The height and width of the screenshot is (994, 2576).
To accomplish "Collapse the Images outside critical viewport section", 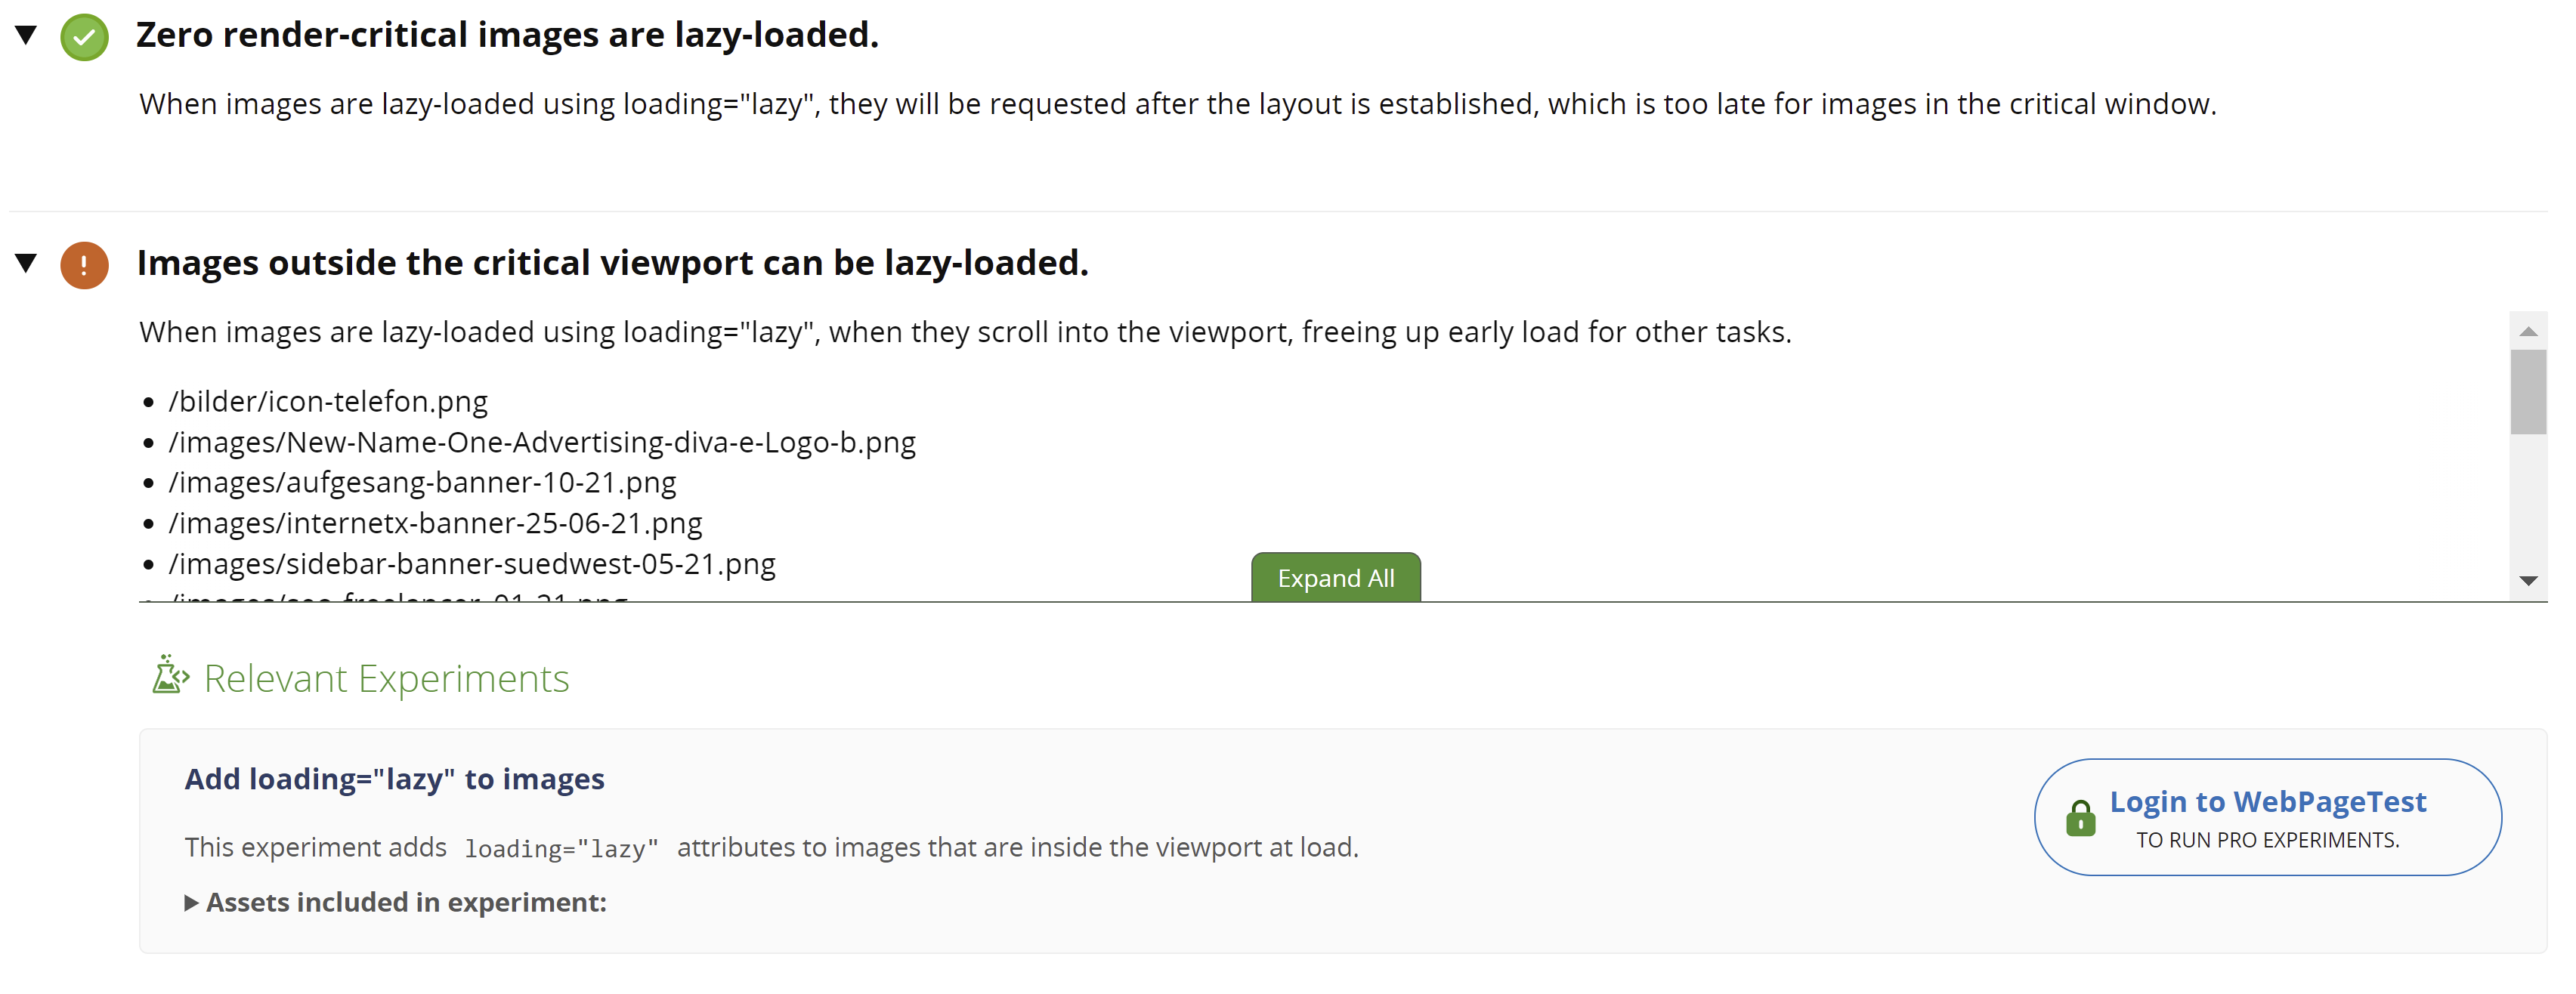I will pyautogui.click(x=26, y=263).
